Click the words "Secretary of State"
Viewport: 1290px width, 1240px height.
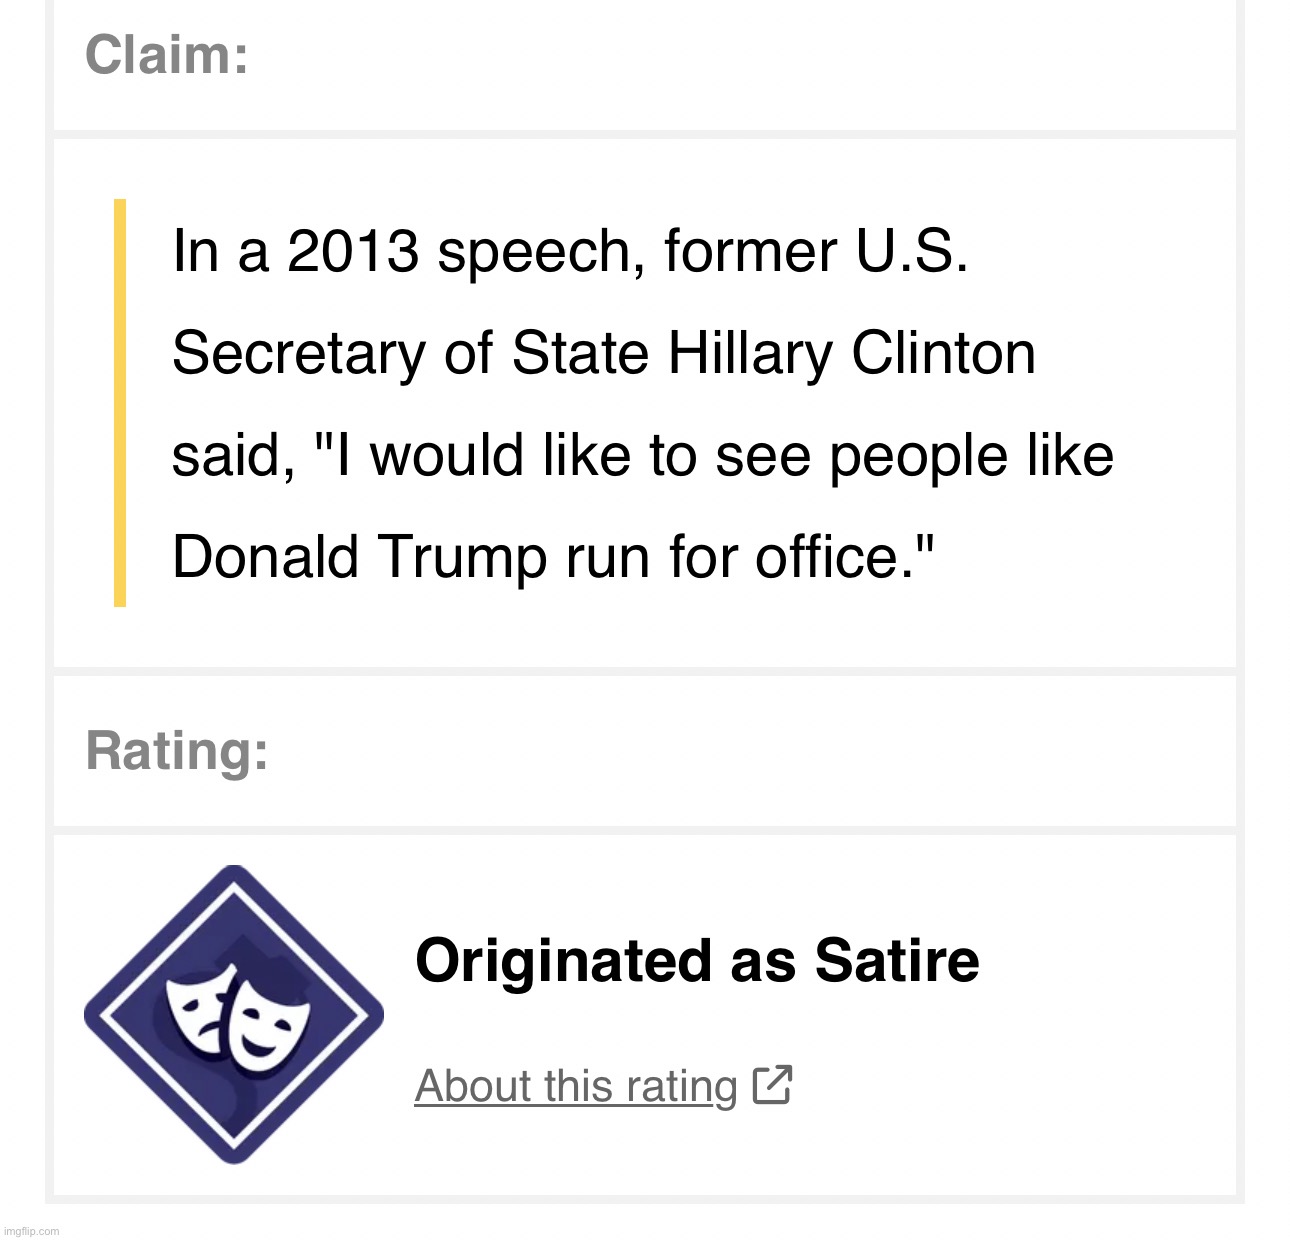coord(413,354)
